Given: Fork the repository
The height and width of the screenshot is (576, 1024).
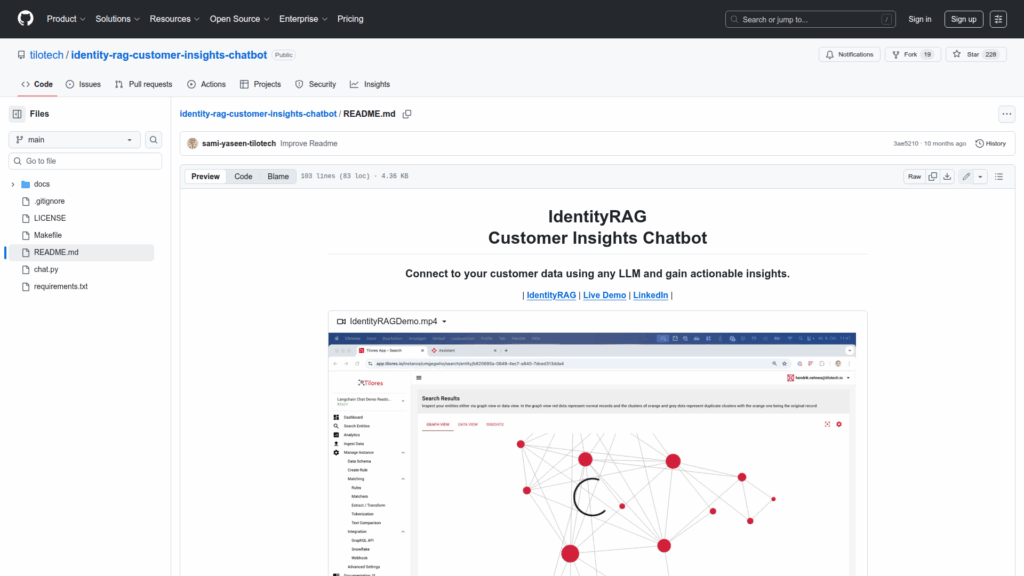Looking at the screenshot, I should [912, 54].
